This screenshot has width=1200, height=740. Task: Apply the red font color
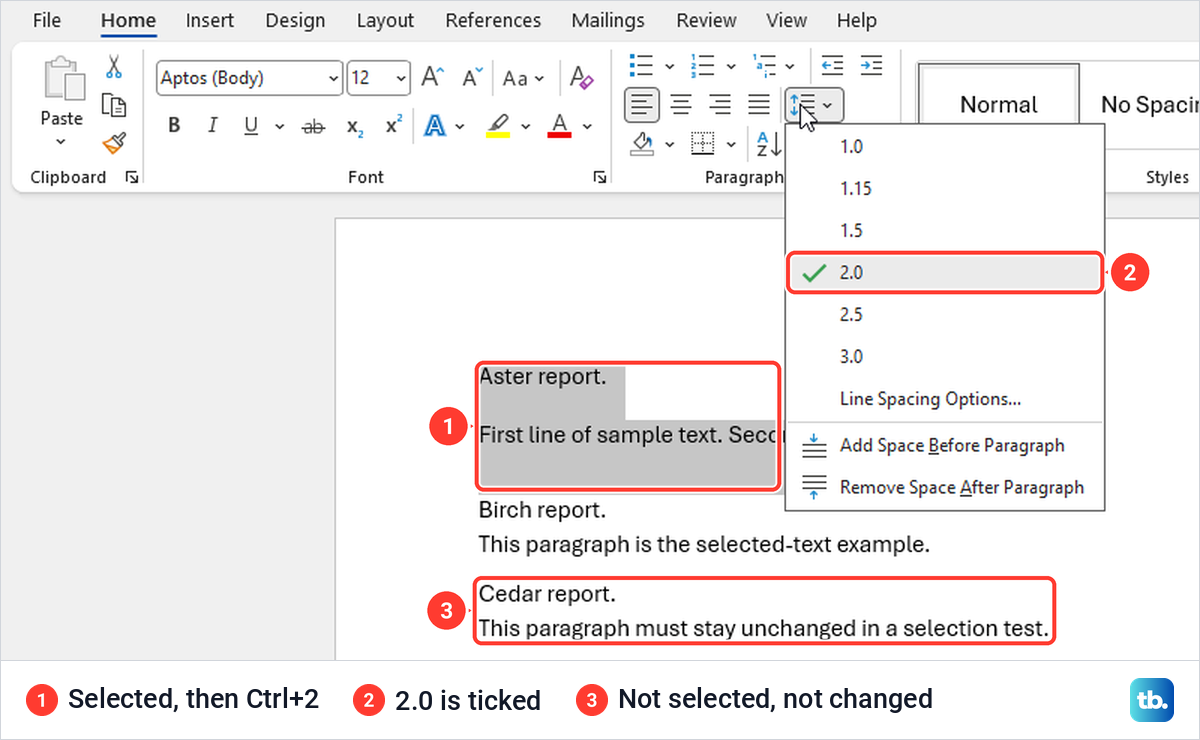559,126
